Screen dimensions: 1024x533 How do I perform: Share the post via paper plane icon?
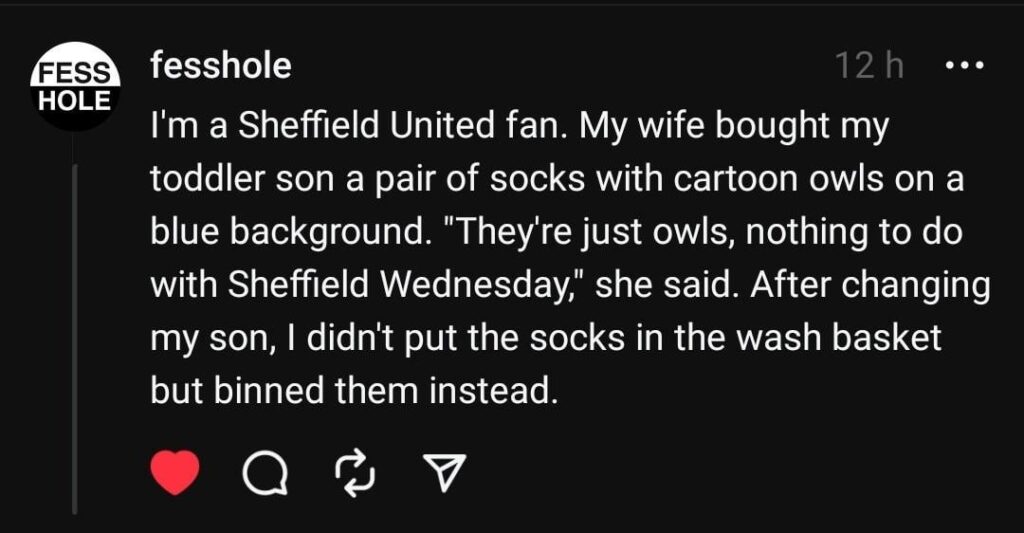[x=446, y=472]
